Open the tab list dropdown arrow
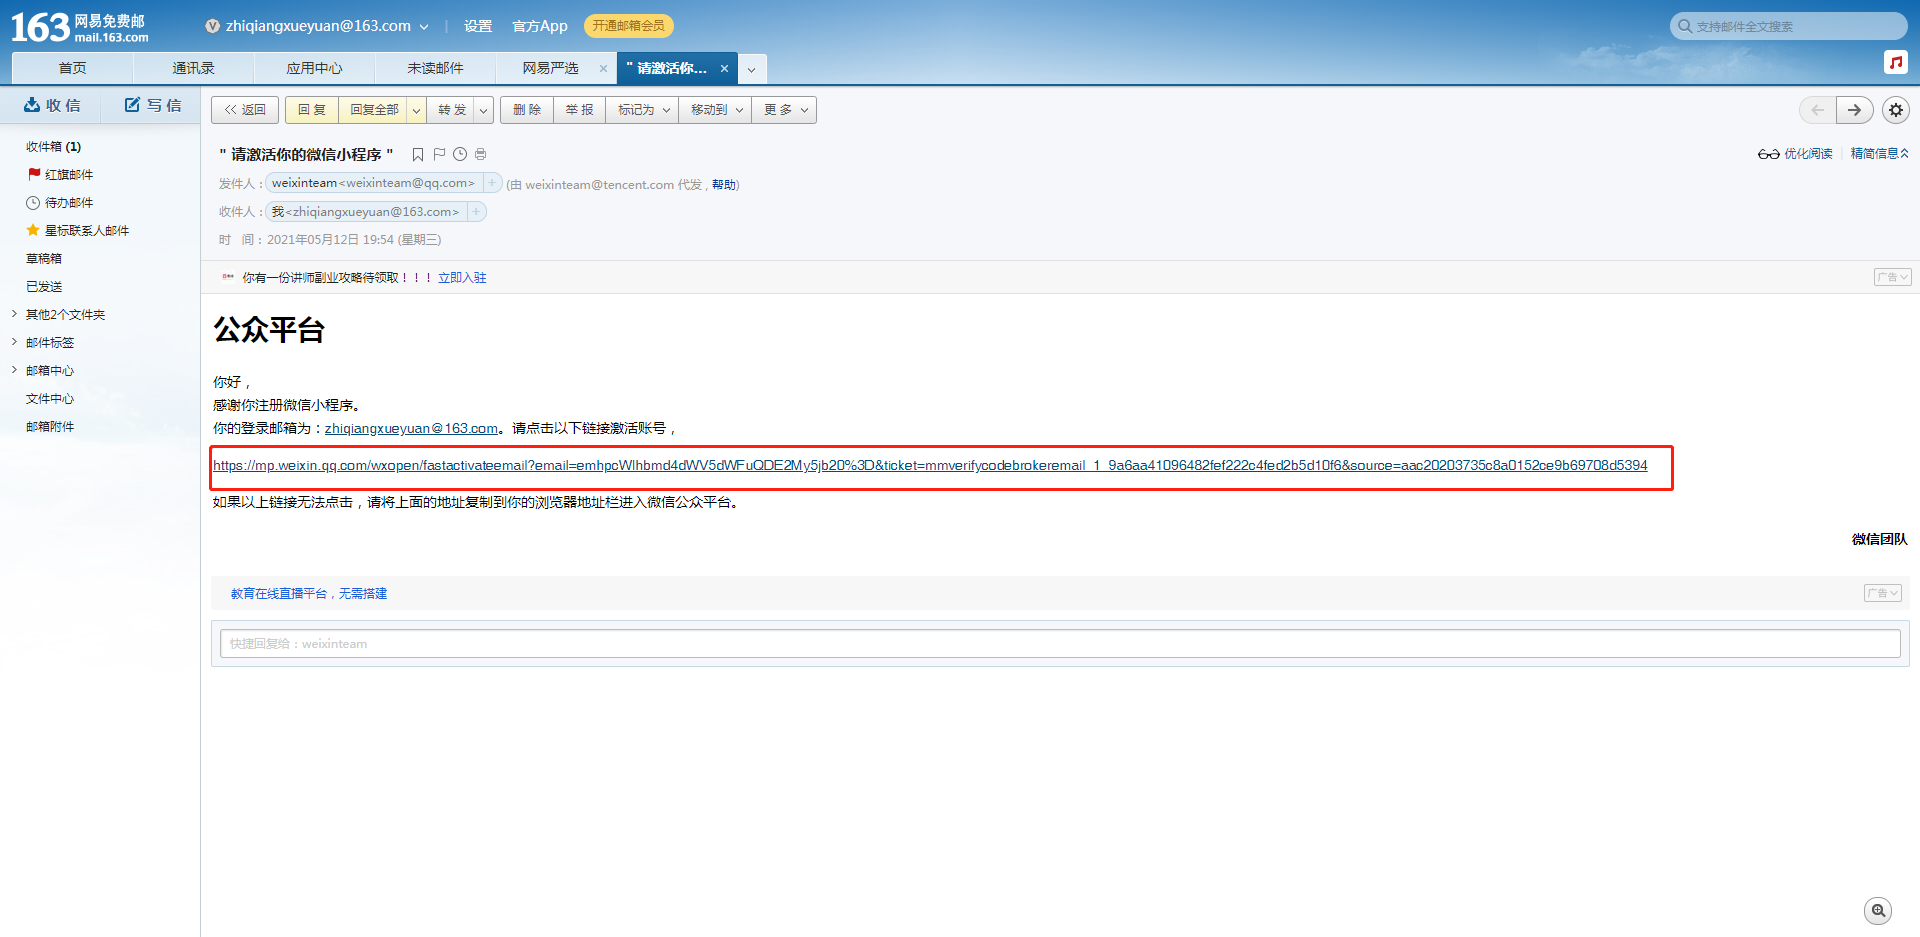 tap(752, 69)
